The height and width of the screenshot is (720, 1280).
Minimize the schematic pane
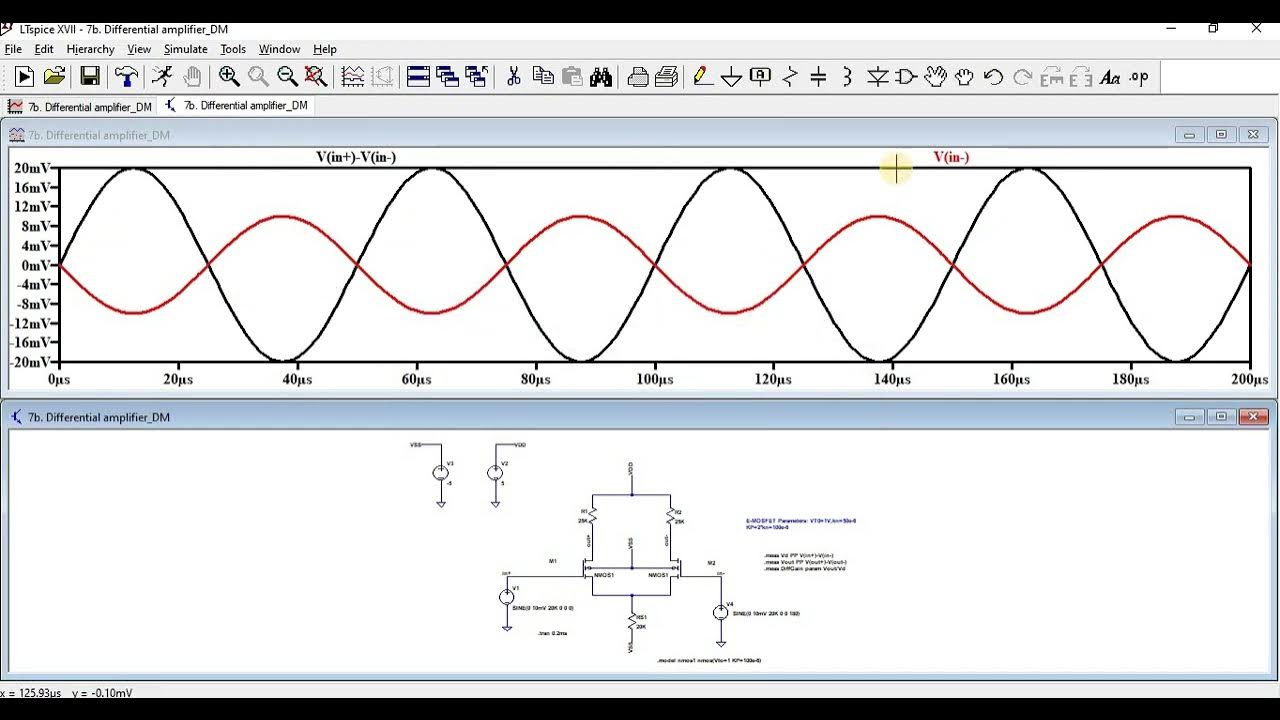click(x=1189, y=416)
